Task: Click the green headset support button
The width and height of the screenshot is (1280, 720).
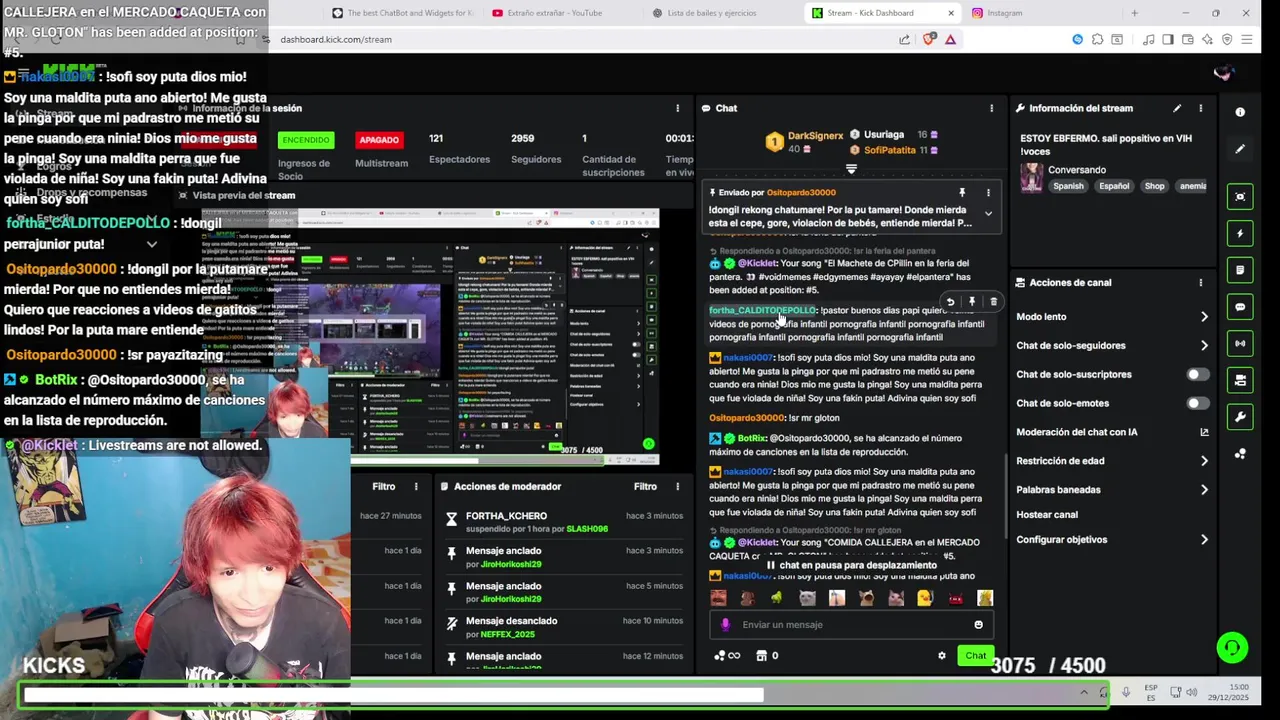Action: point(1232,648)
